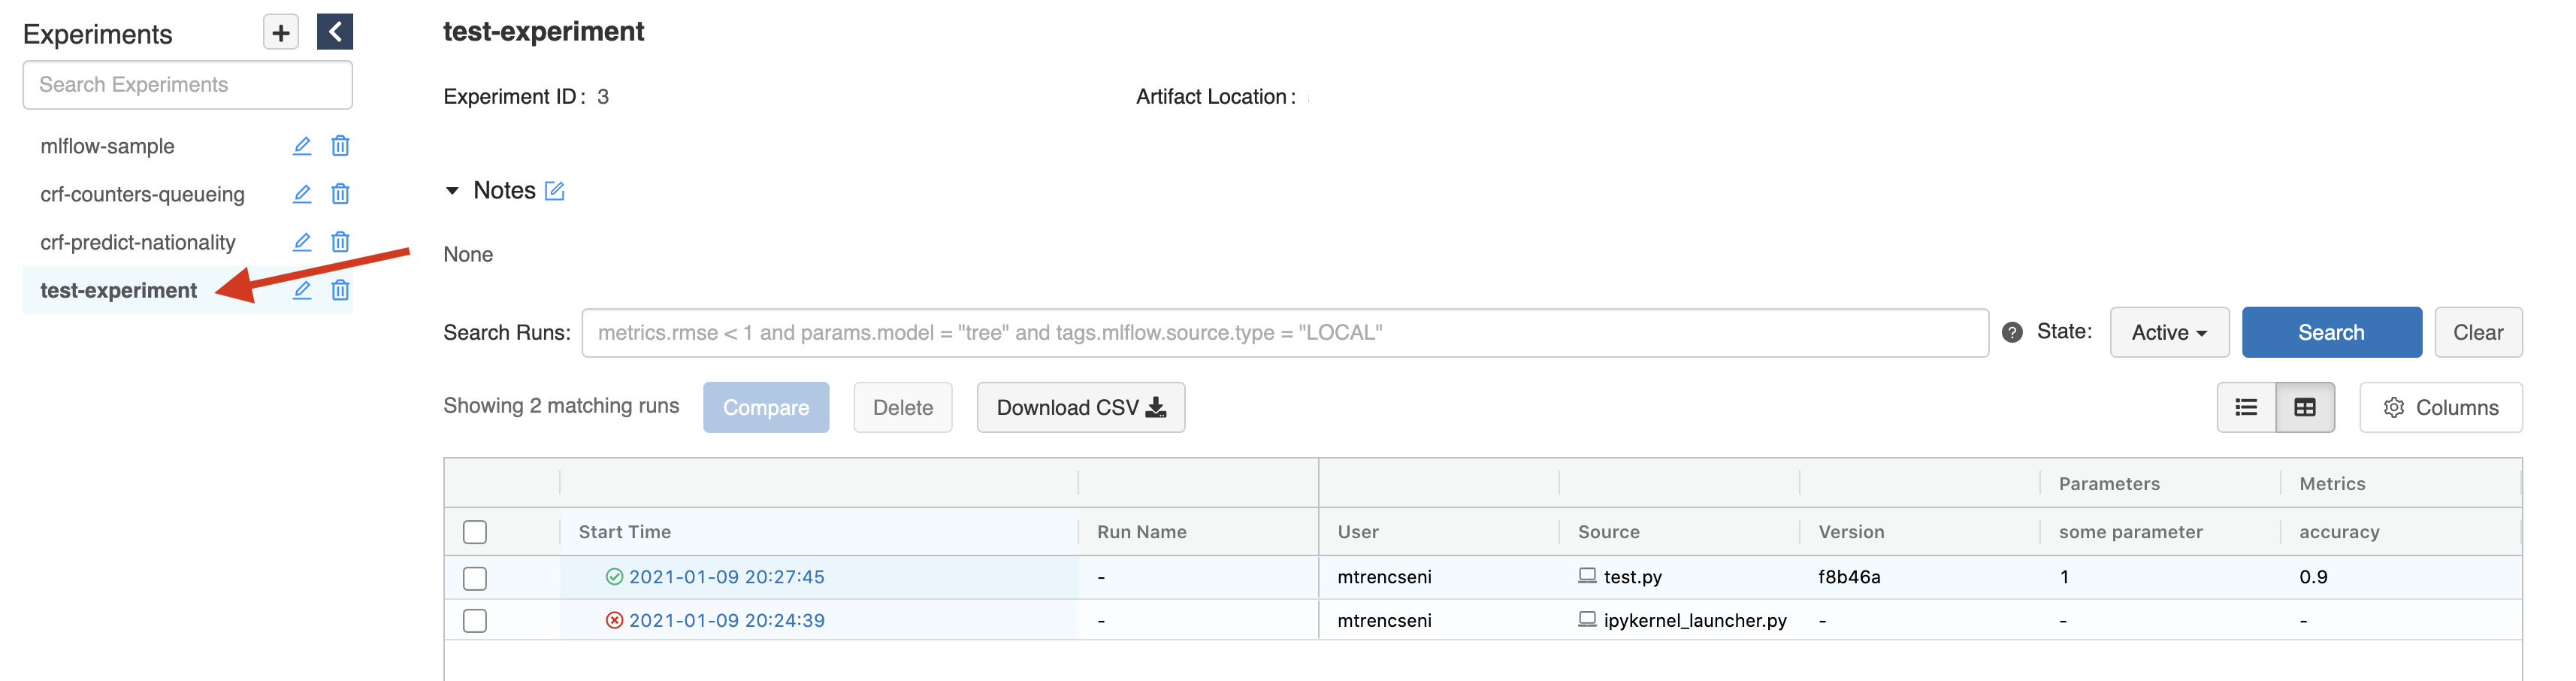Click the laptop source icon beside ipykernel_launcher.py
2576x681 pixels.
coord(1587,620)
